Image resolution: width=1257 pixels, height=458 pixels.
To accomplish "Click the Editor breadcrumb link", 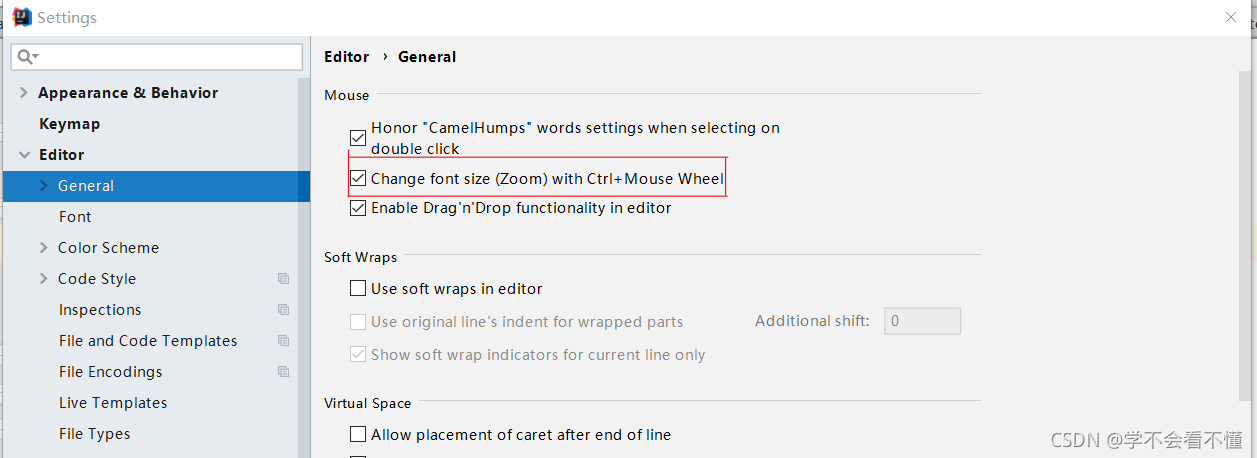I will [x=347, y=57].
